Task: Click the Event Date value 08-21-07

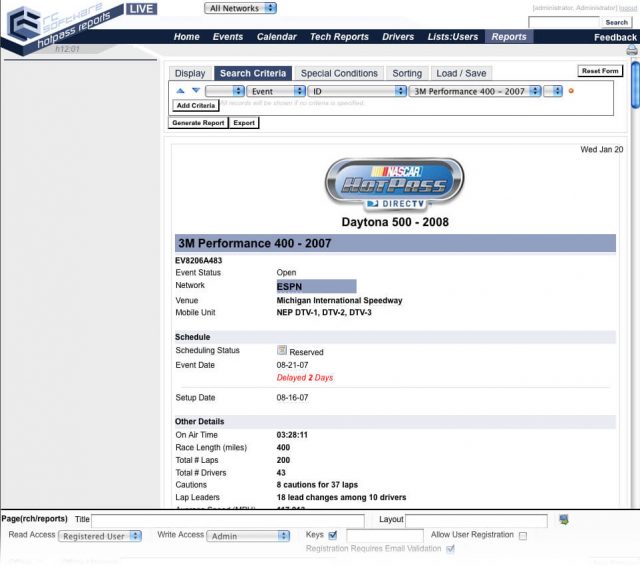Action: (x=292, y=365)
